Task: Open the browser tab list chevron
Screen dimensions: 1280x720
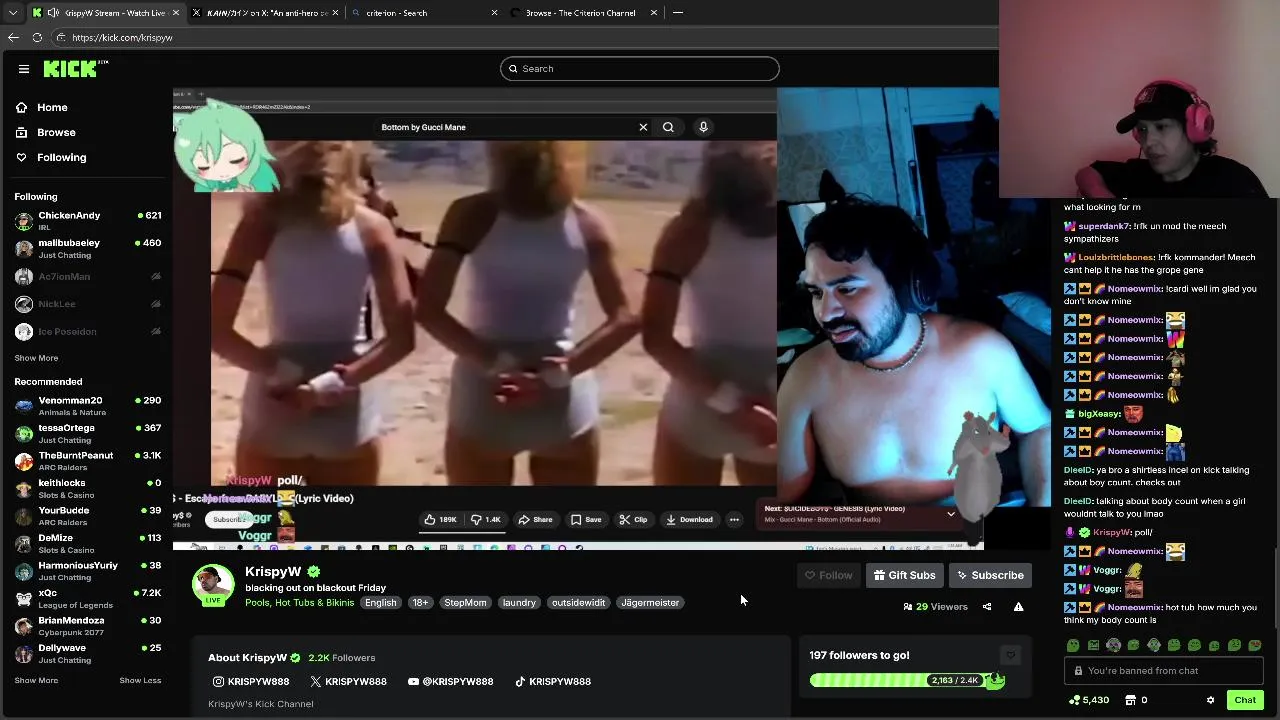Action: 13,13
